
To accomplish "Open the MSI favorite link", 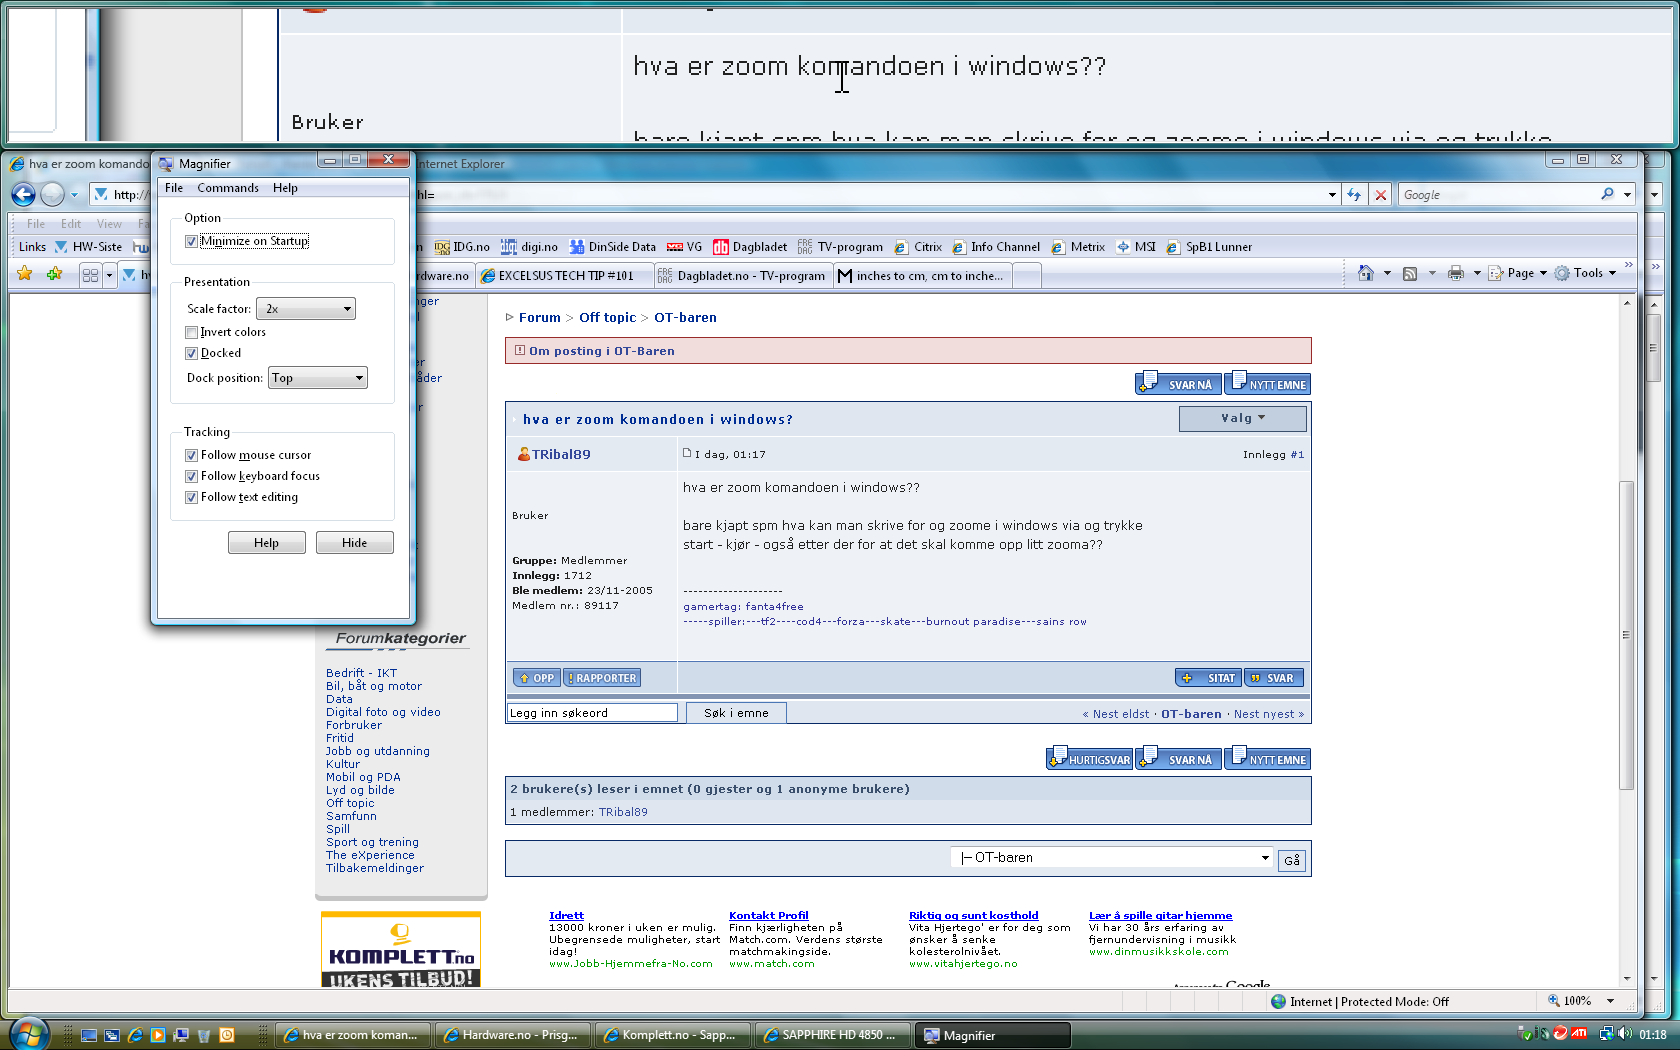I will [1136, 247].
